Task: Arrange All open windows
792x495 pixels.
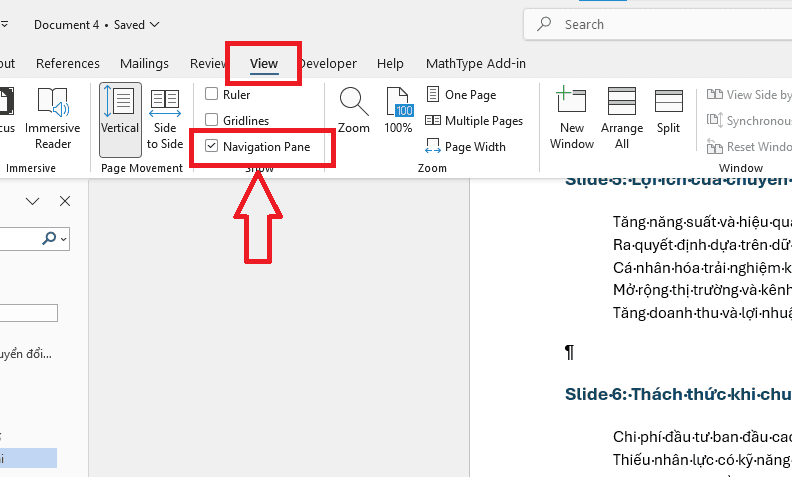Action: coord(622,118)
